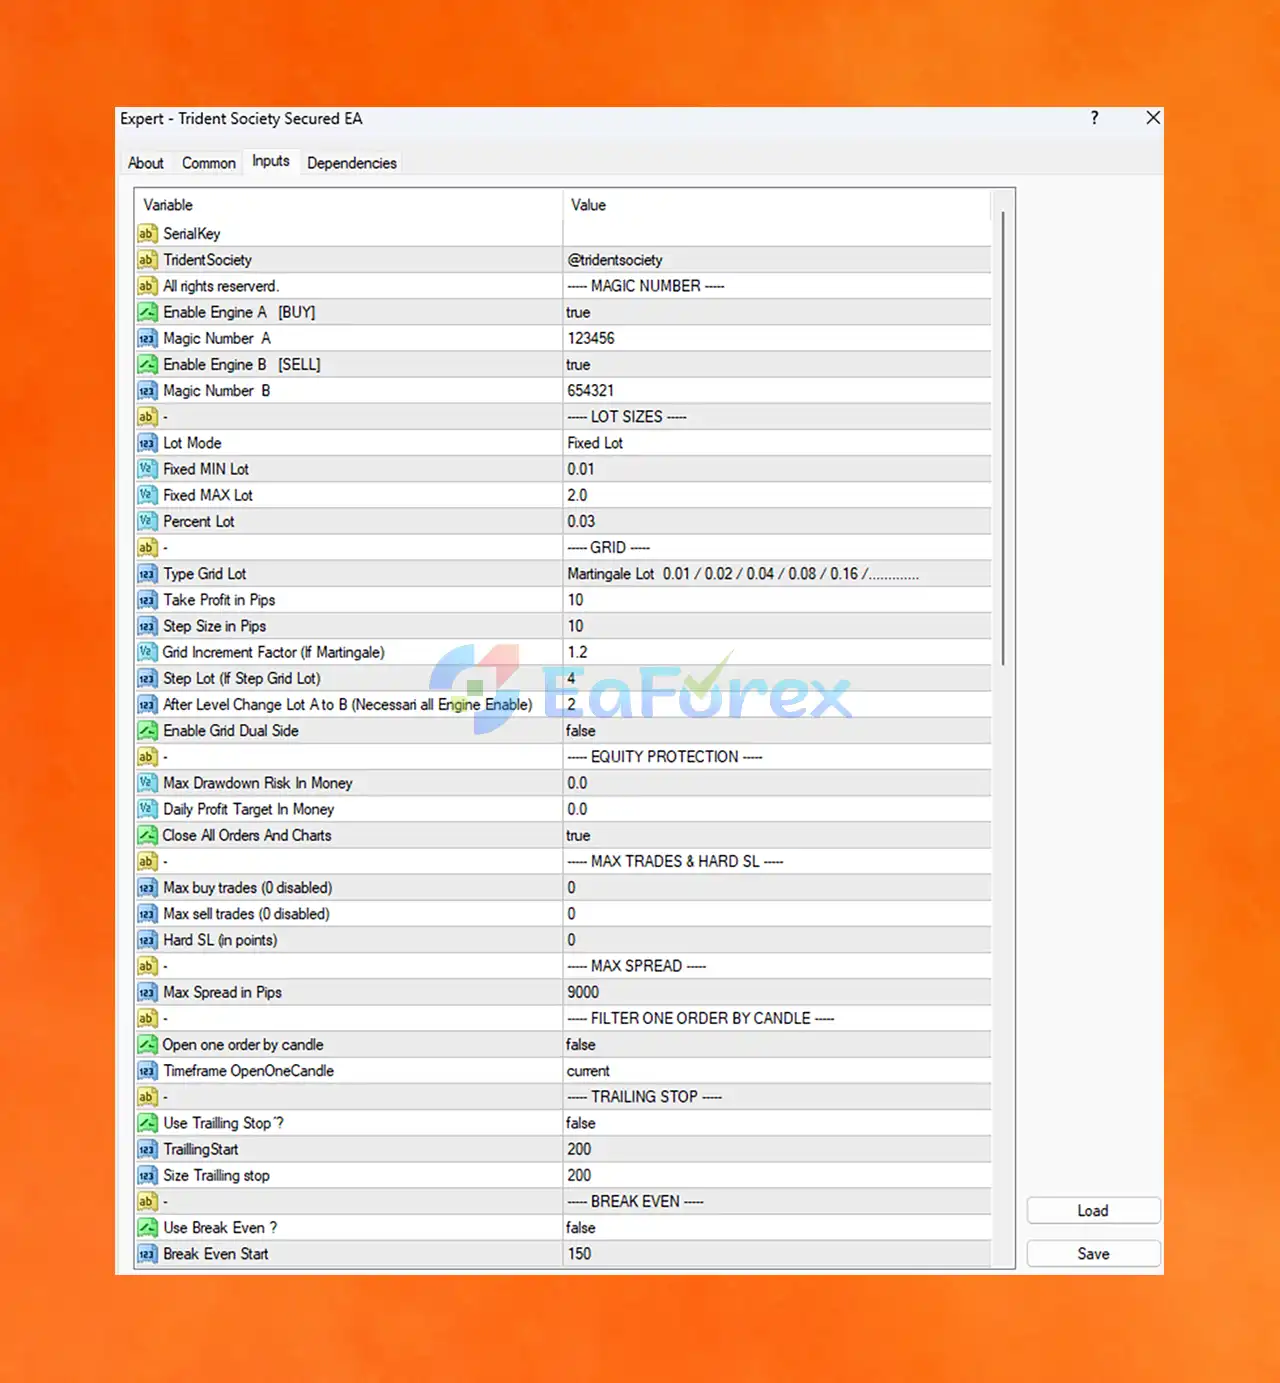Click the Save button
1280x1383 pixels.
pos(1093,1254)
